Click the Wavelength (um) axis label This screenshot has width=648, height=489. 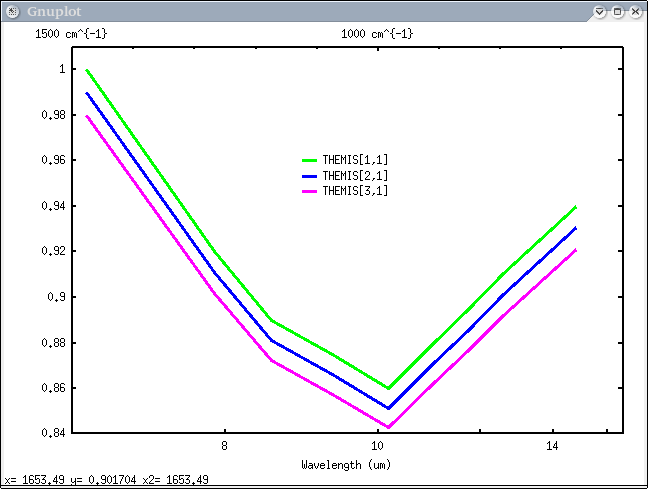pos(346,465)
